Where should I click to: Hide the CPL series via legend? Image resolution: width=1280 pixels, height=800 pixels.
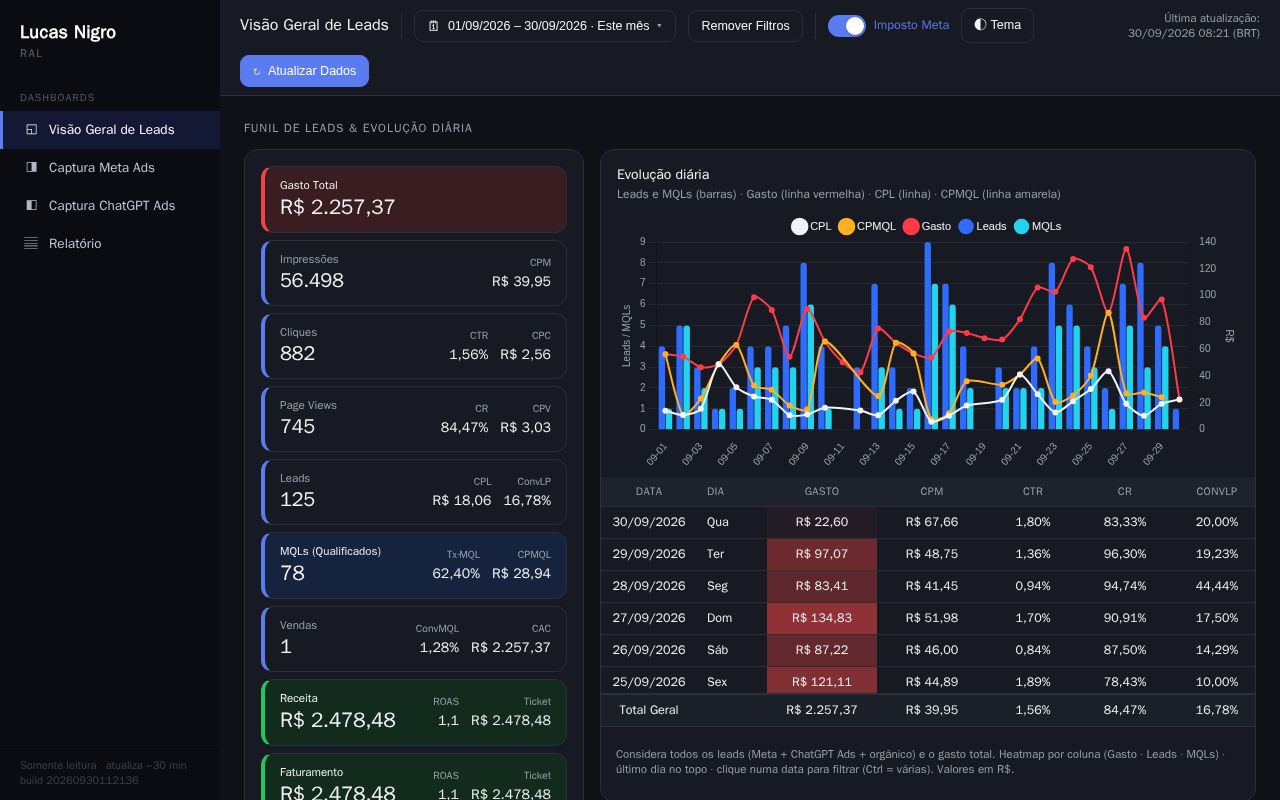pyautogui.click(x=811, y=227)
